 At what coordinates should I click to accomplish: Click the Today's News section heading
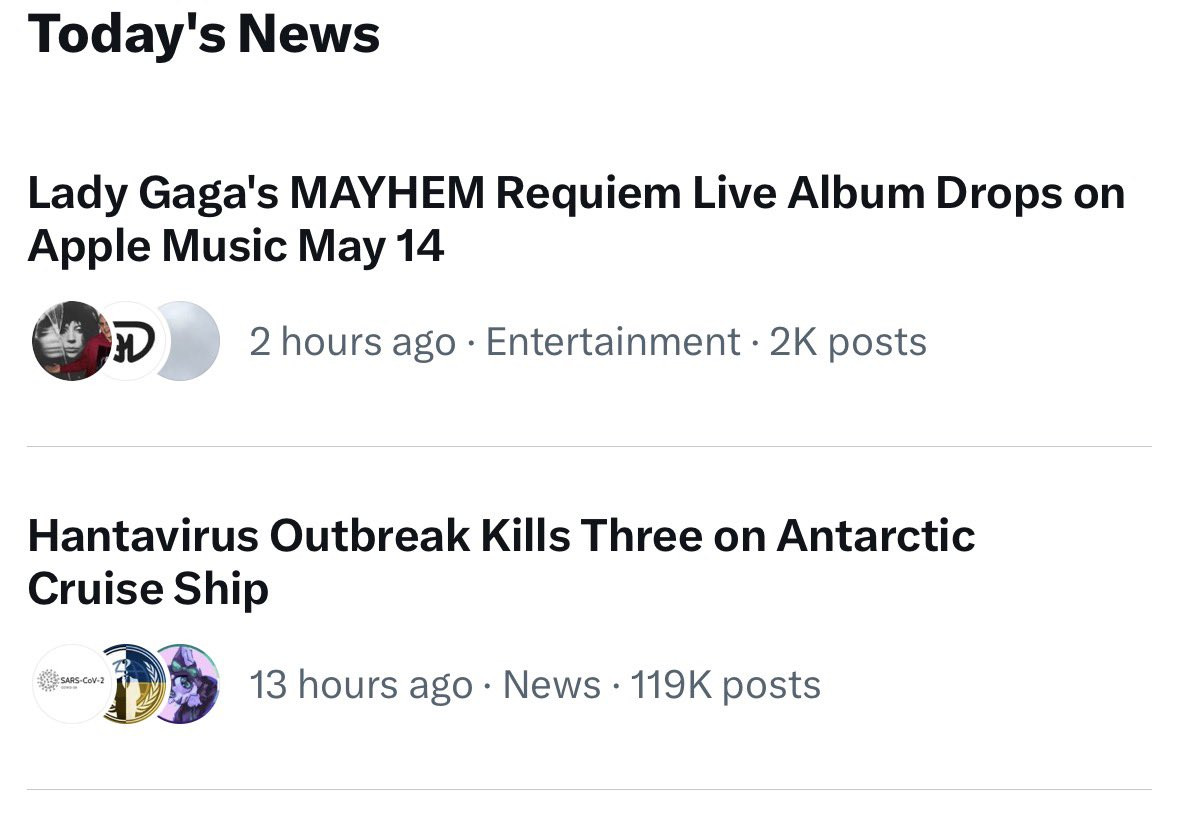click(204, 34)
